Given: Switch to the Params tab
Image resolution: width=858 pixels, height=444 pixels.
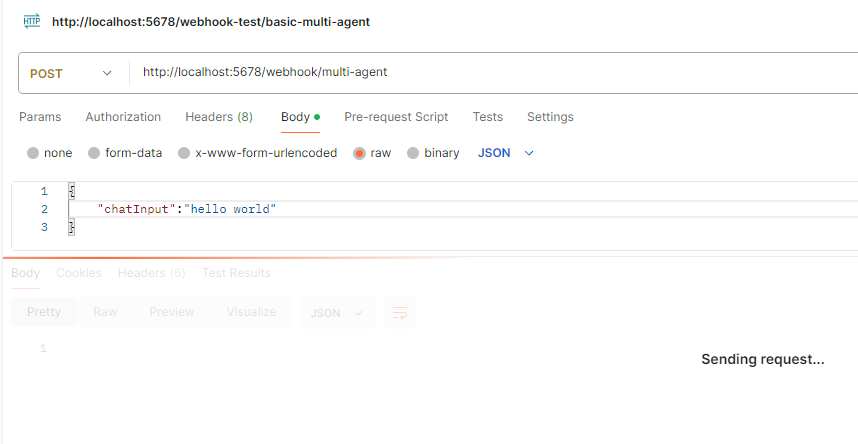Looking at the screenshot, I should click(x=40, y=117).
